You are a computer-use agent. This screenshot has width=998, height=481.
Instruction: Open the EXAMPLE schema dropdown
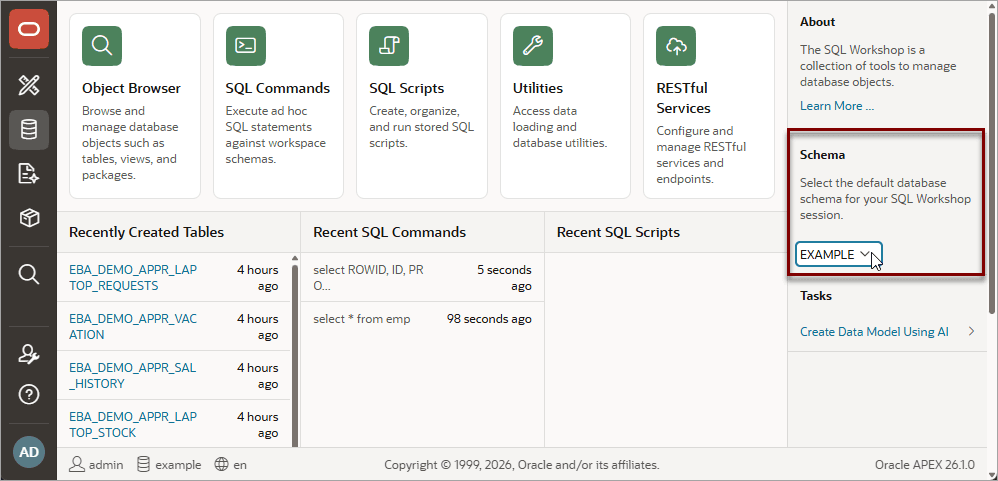(x=838, y=254)
